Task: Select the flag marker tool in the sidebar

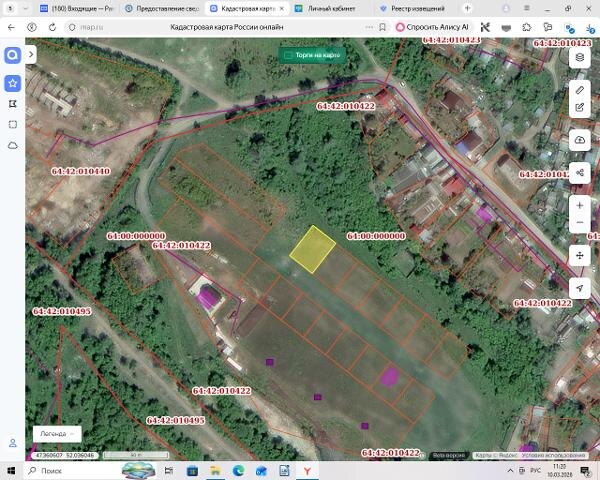Action: (13, 104)
